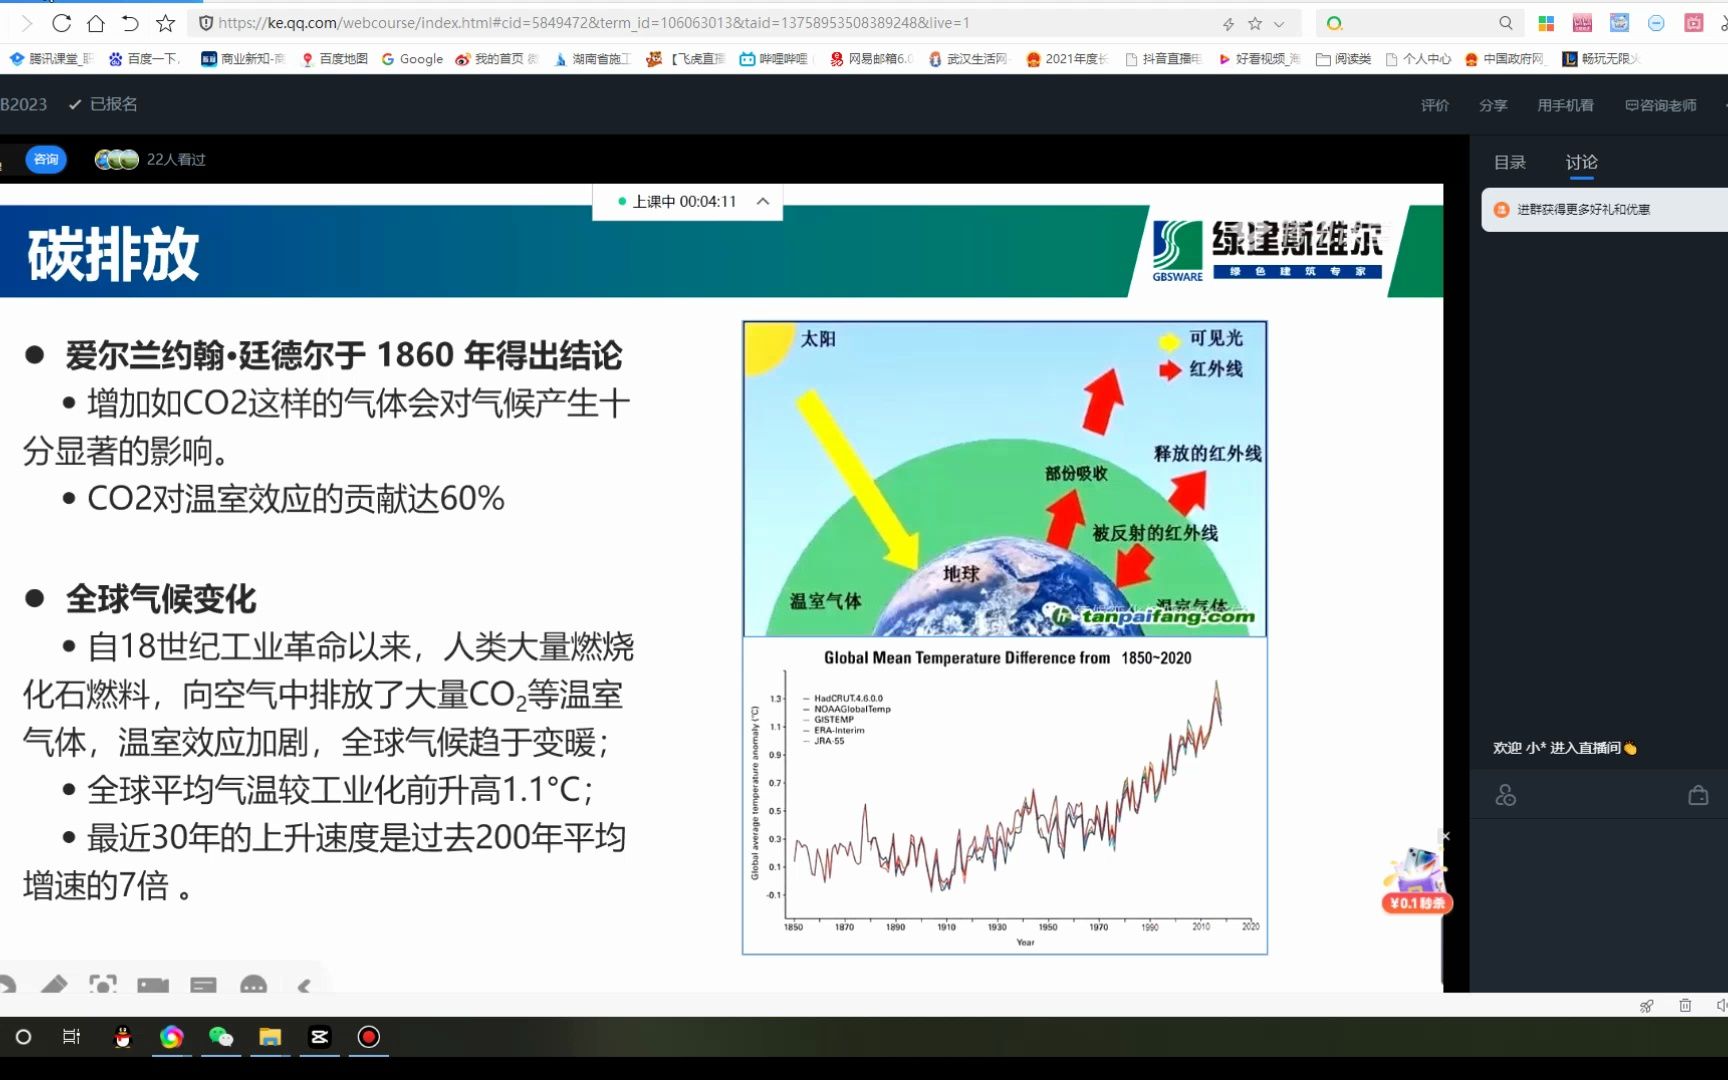Open the member list icon in the discussion panel
Image resolution: width=1728 pixels, height=1080 pixels.
[x=1506, y=795]
